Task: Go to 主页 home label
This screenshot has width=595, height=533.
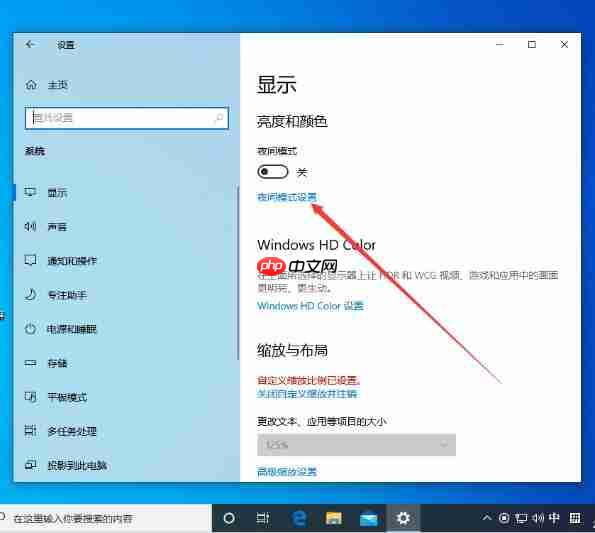Action: coord(58,85)
